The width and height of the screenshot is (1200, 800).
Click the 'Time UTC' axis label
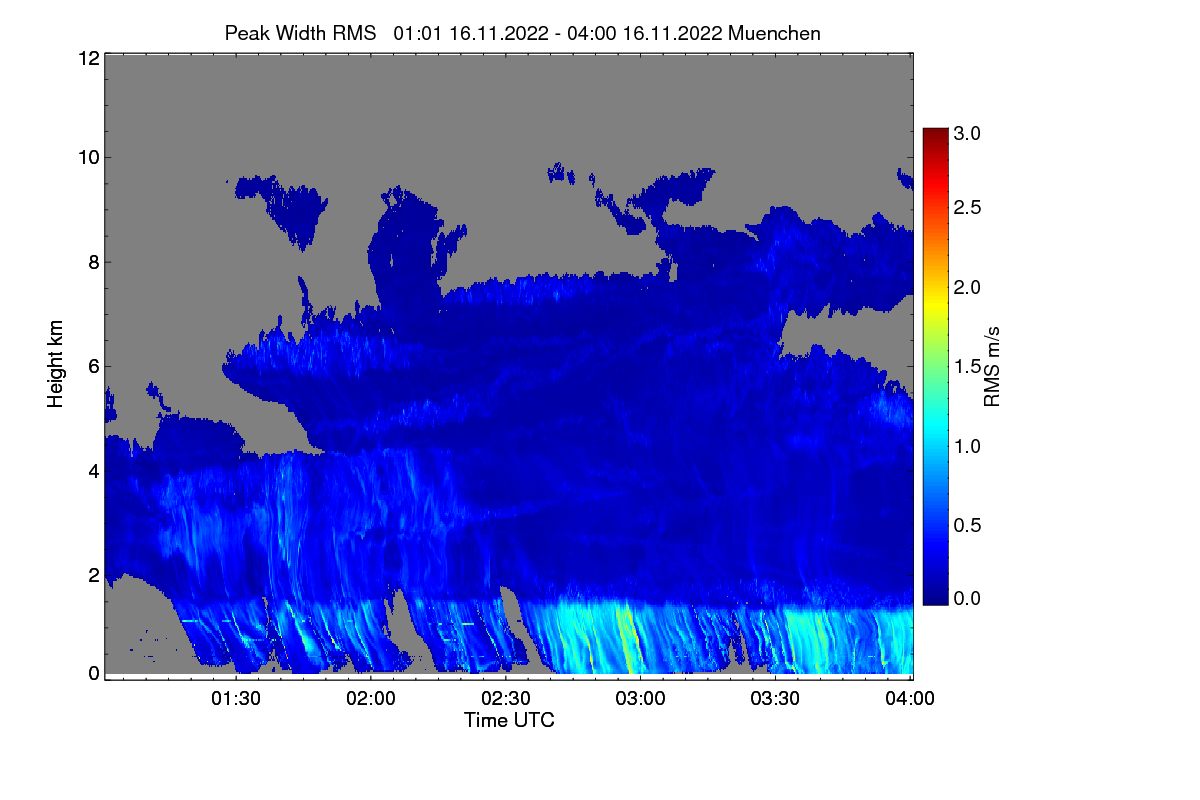(509, 720)
